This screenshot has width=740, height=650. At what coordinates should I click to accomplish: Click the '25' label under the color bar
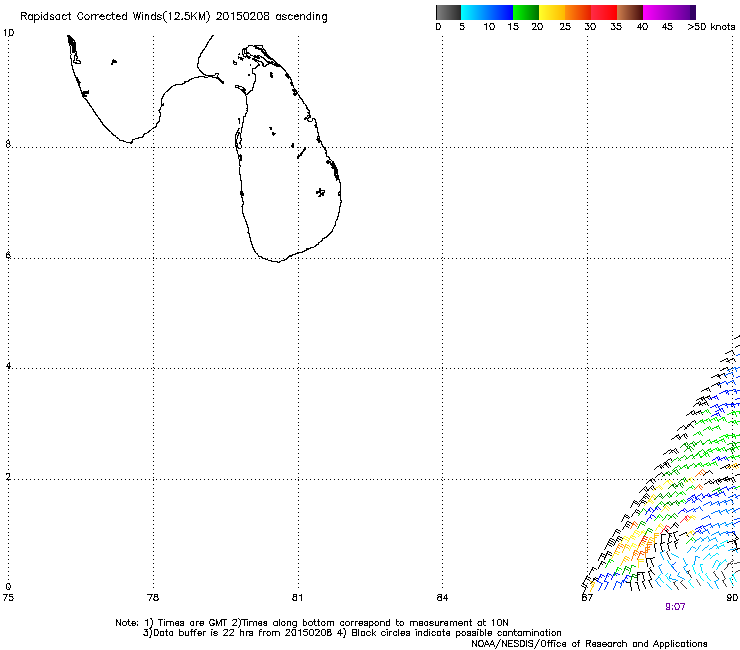point(565,27)
